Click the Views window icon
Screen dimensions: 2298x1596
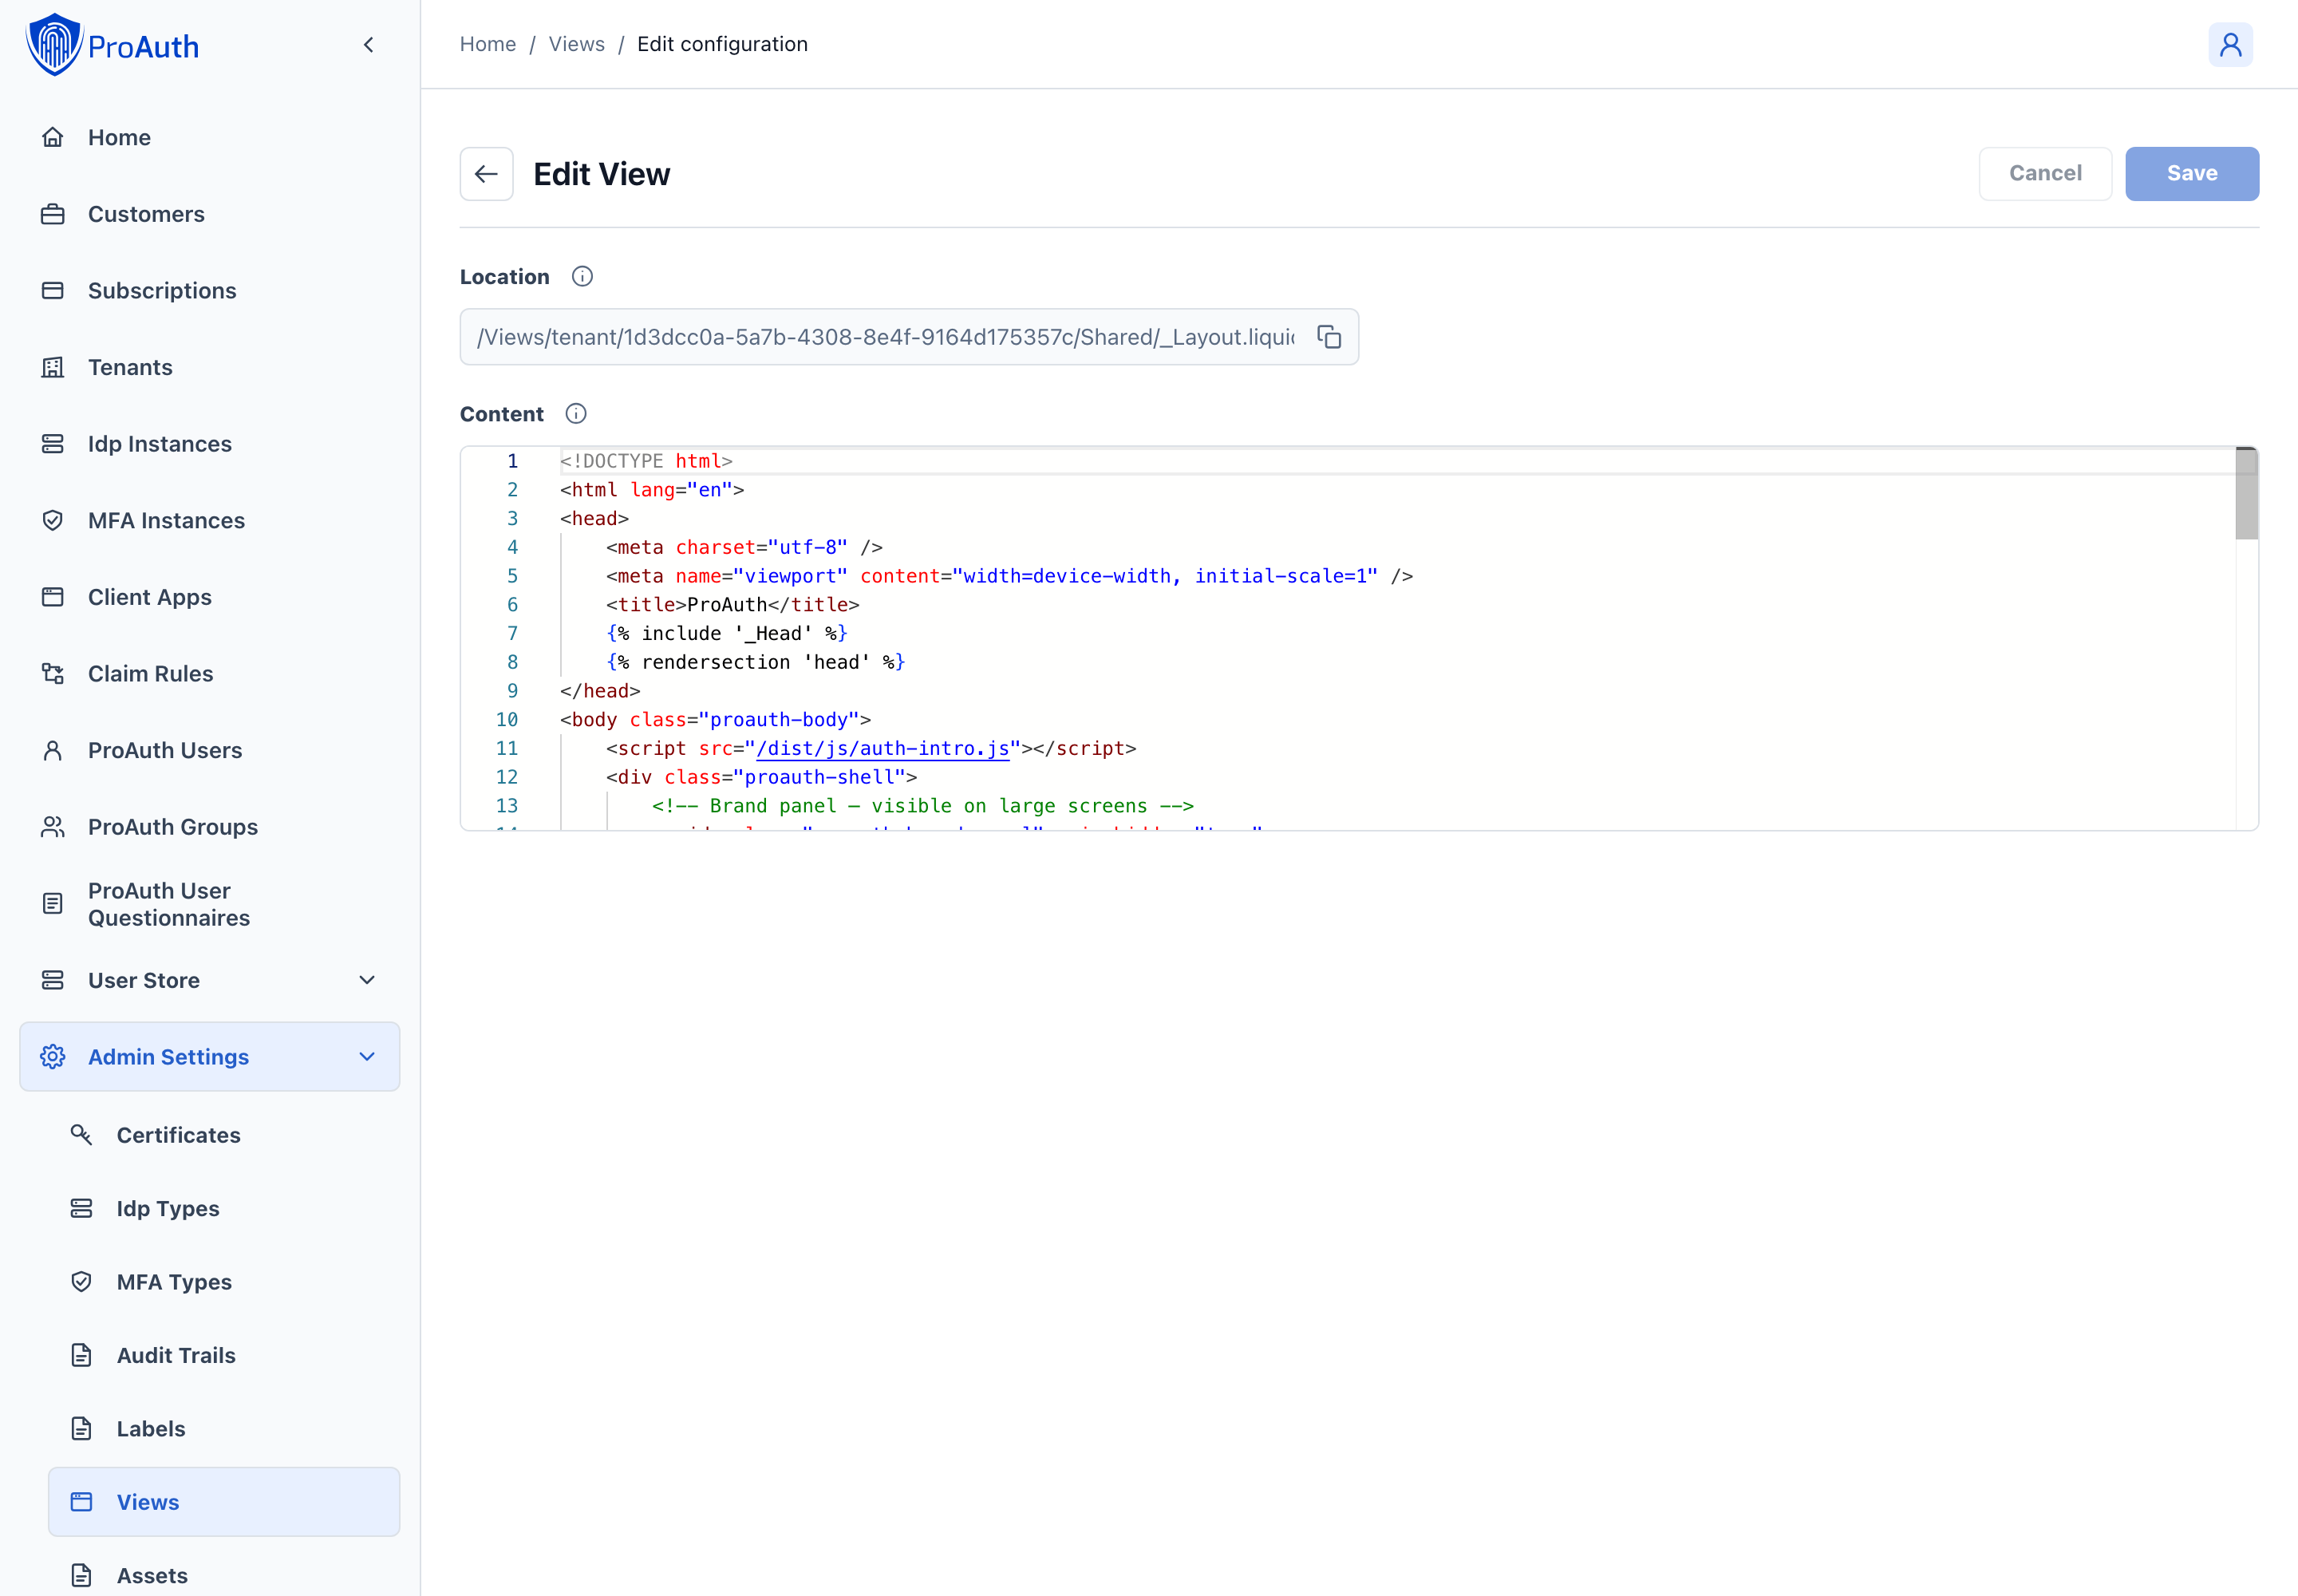(x=82, y=1502)
